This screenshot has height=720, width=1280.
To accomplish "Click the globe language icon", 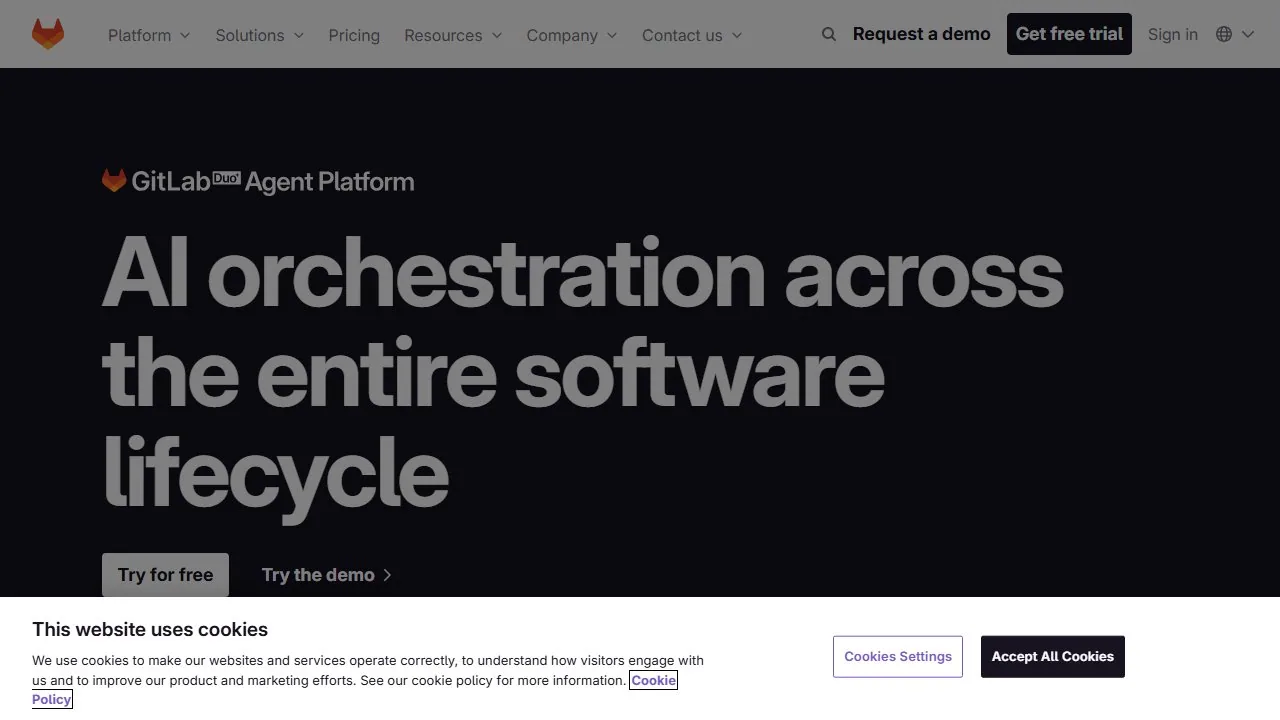I will (x=1224, y=34).
